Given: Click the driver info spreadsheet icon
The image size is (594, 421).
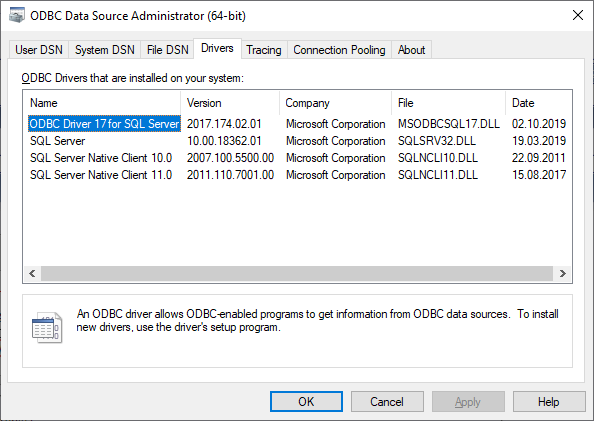Looking at the screenshot, I should tap(47, 328).
